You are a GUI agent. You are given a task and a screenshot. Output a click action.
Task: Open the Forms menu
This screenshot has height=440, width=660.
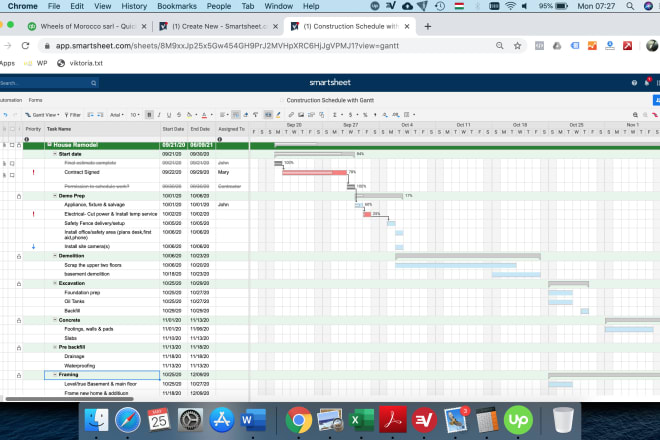35,100
